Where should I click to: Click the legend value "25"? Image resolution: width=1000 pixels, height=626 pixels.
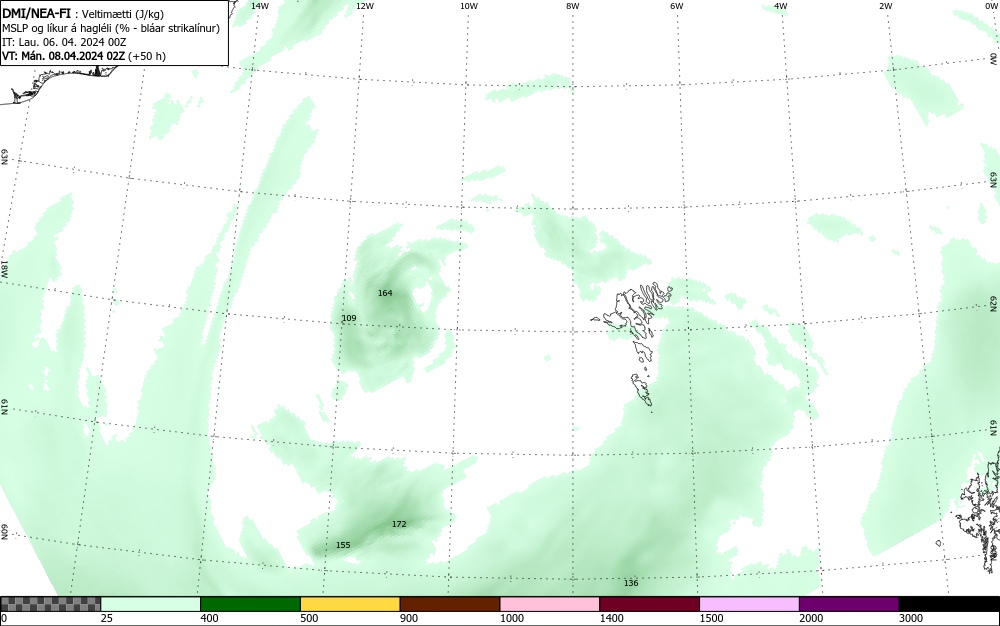[x=107, y=618]
